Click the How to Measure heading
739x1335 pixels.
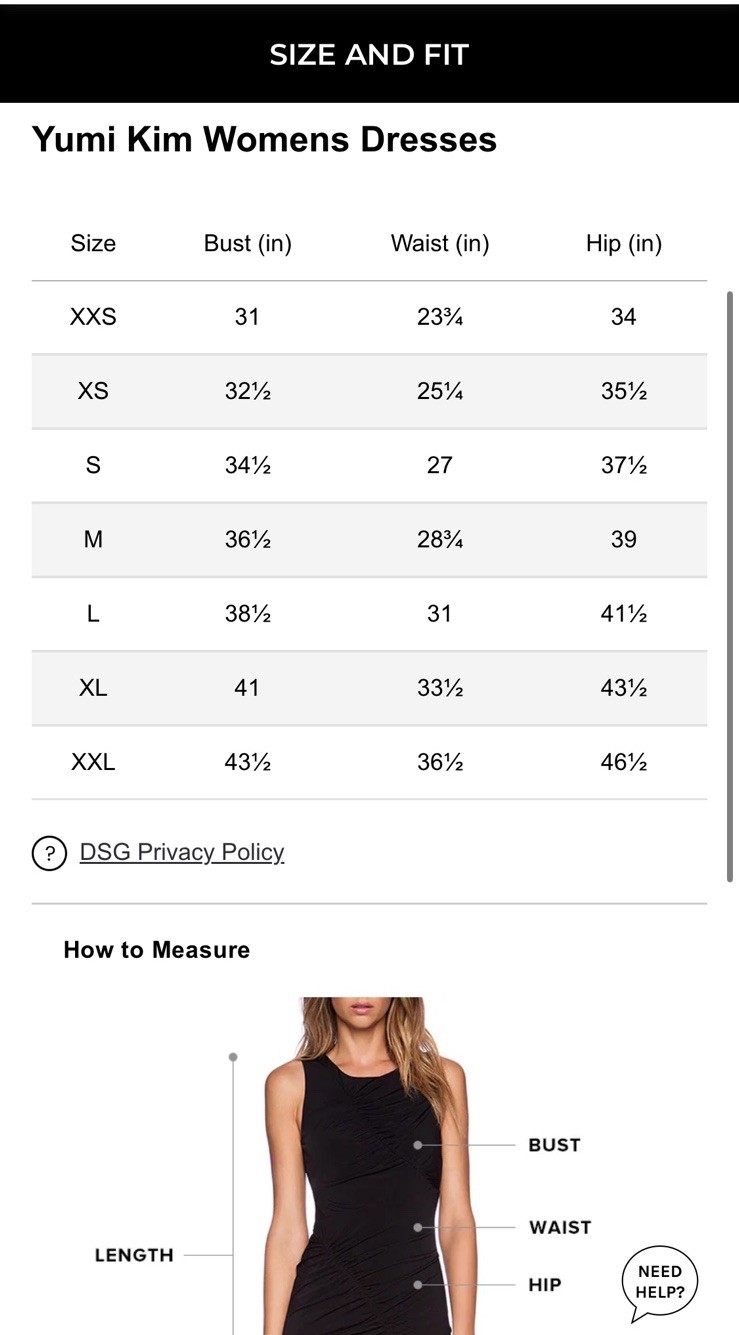(157, 950)
